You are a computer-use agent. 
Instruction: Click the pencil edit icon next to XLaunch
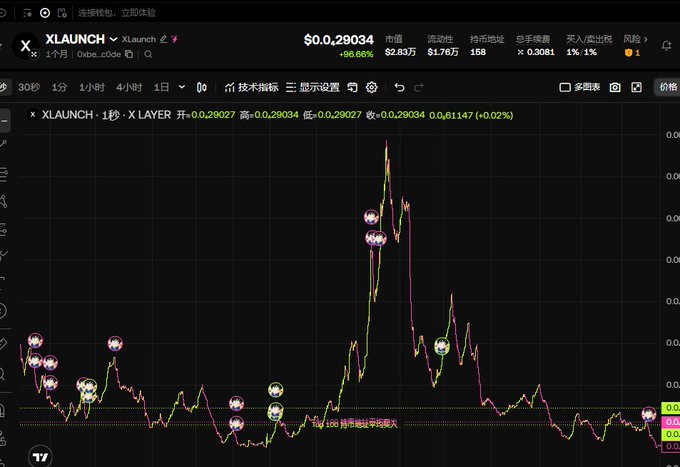pos(163,39)
